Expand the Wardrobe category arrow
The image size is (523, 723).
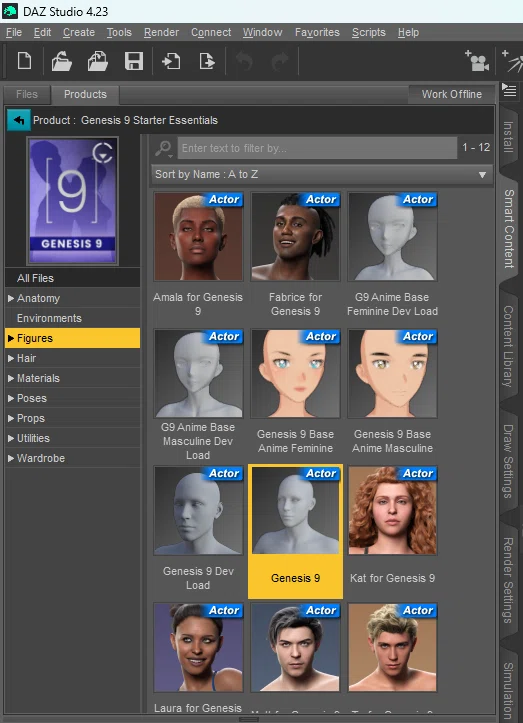11,458
